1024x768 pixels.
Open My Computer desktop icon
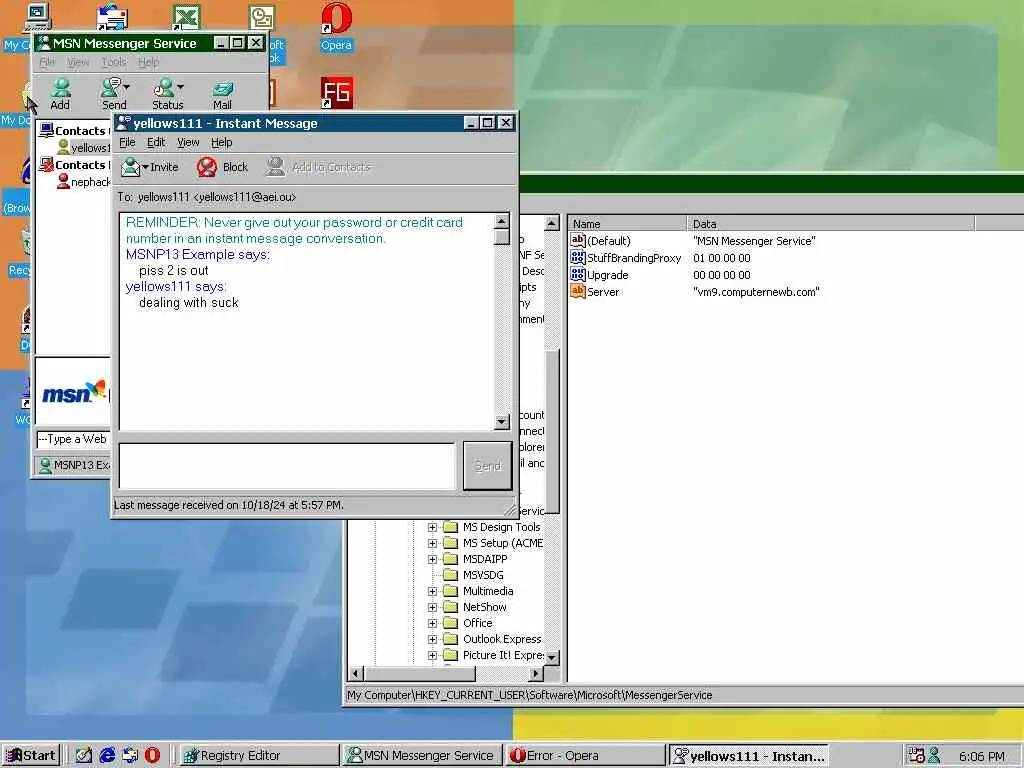(37, 18)
